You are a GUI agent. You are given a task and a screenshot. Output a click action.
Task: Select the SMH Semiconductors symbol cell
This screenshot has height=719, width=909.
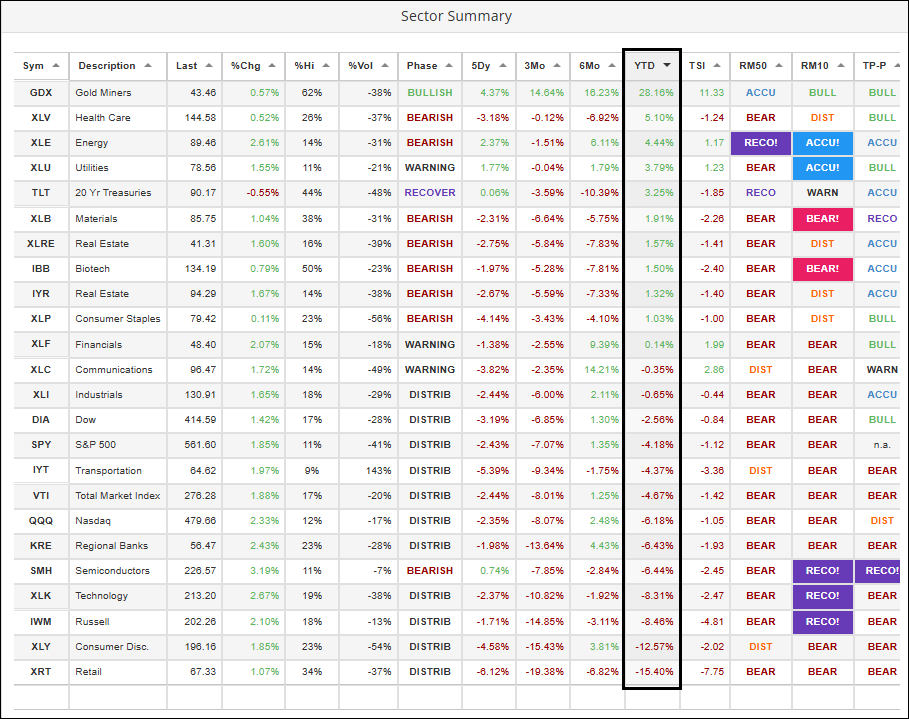pos(41,571)
